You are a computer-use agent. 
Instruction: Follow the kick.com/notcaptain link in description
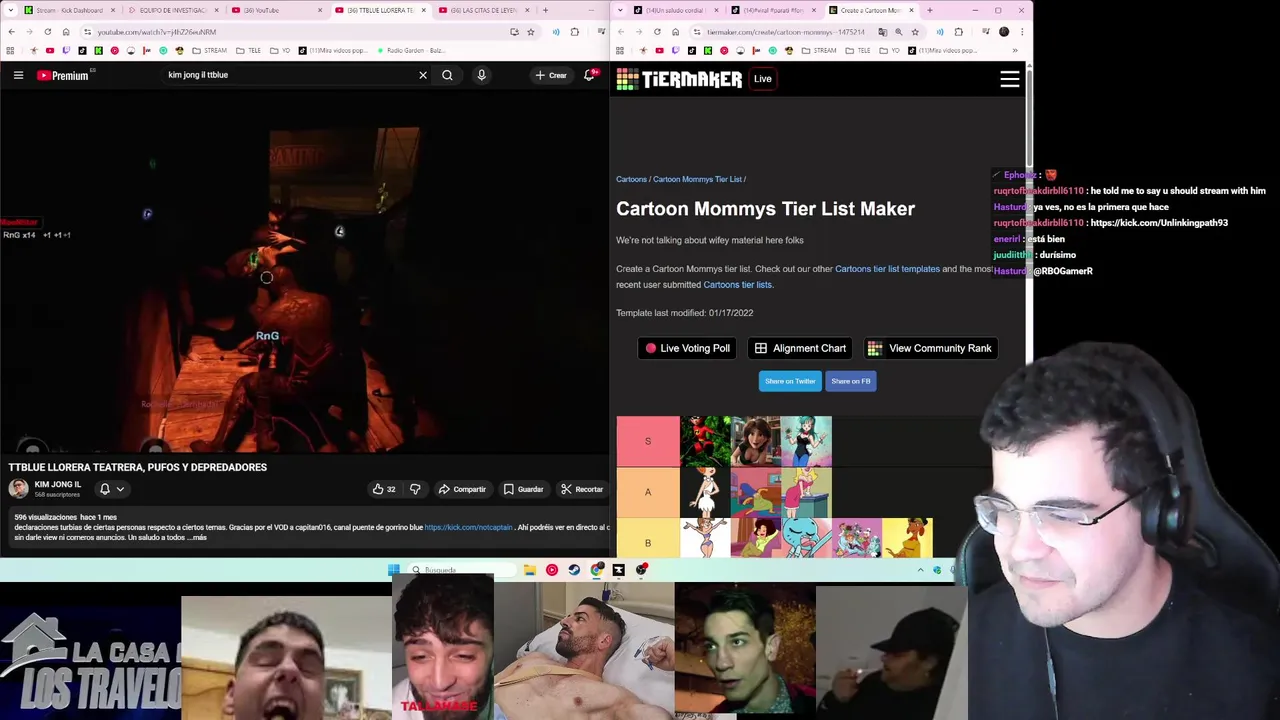(468, 527)
